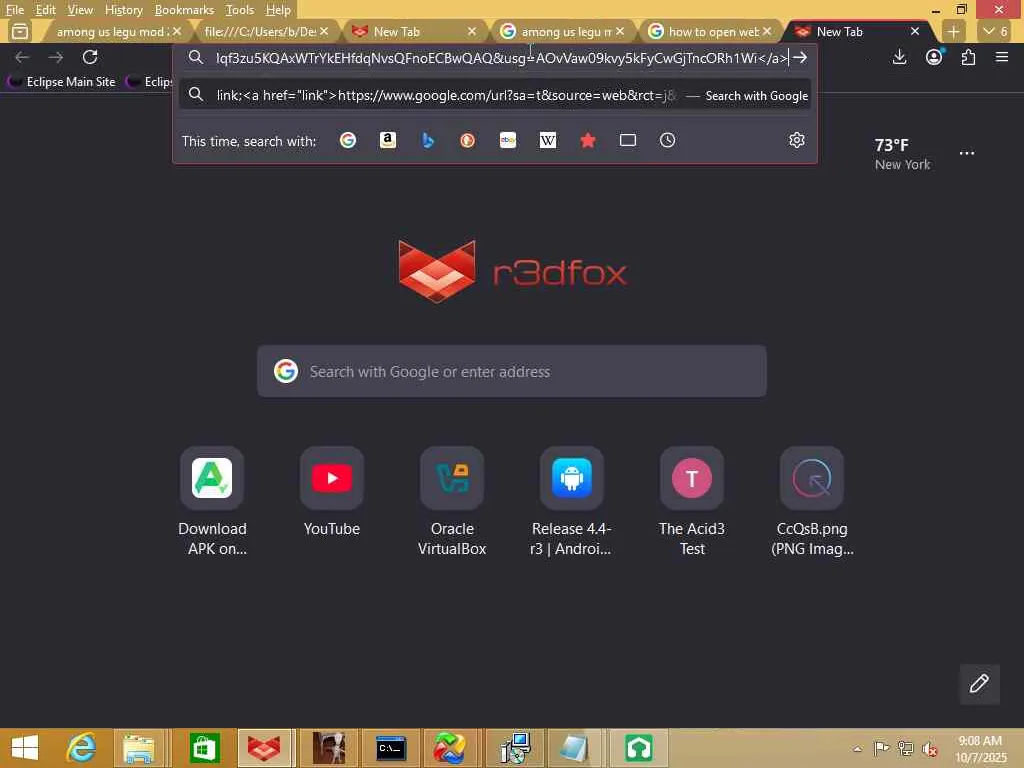The width and height of the screenshot is (1024, 768).
Task: Switch to 'how to open web' tab
Action: pos(713,31)
